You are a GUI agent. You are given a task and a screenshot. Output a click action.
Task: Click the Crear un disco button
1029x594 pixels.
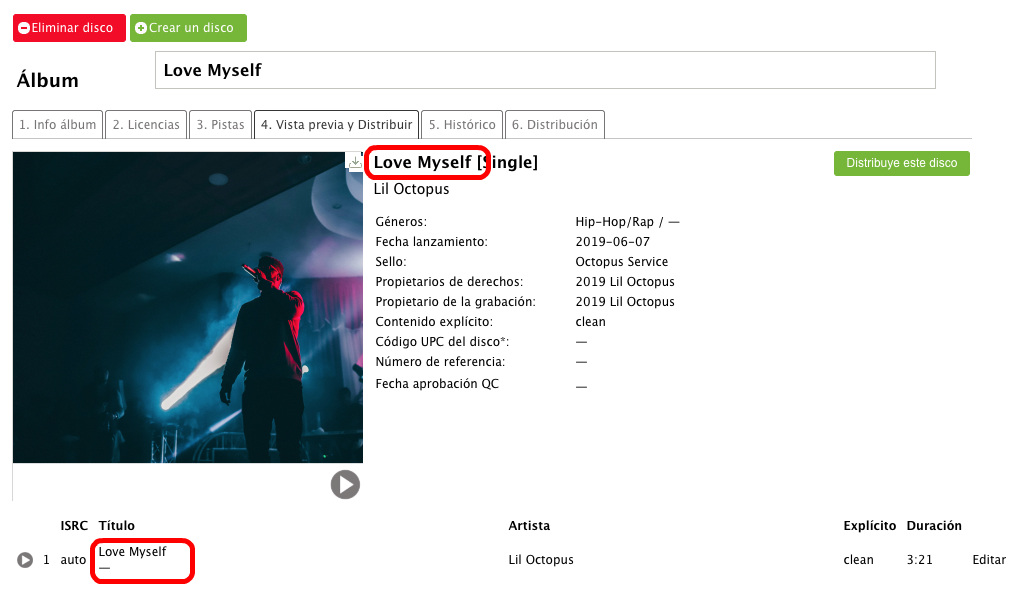pos(188,28)
